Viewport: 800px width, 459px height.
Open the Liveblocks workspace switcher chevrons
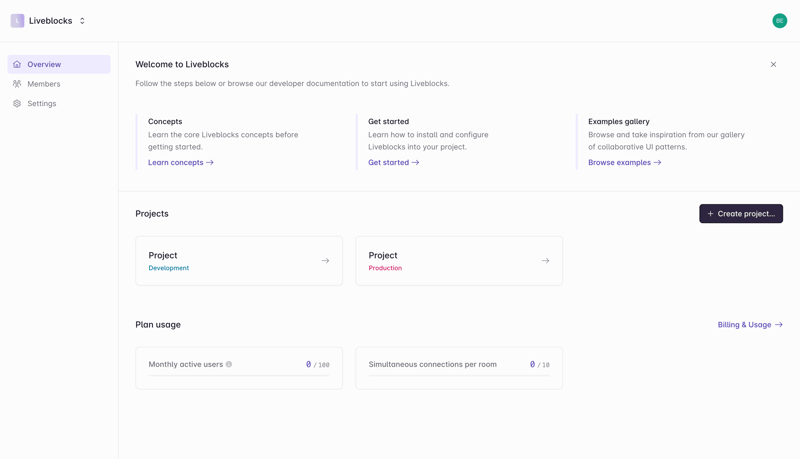tap(82, 21)
